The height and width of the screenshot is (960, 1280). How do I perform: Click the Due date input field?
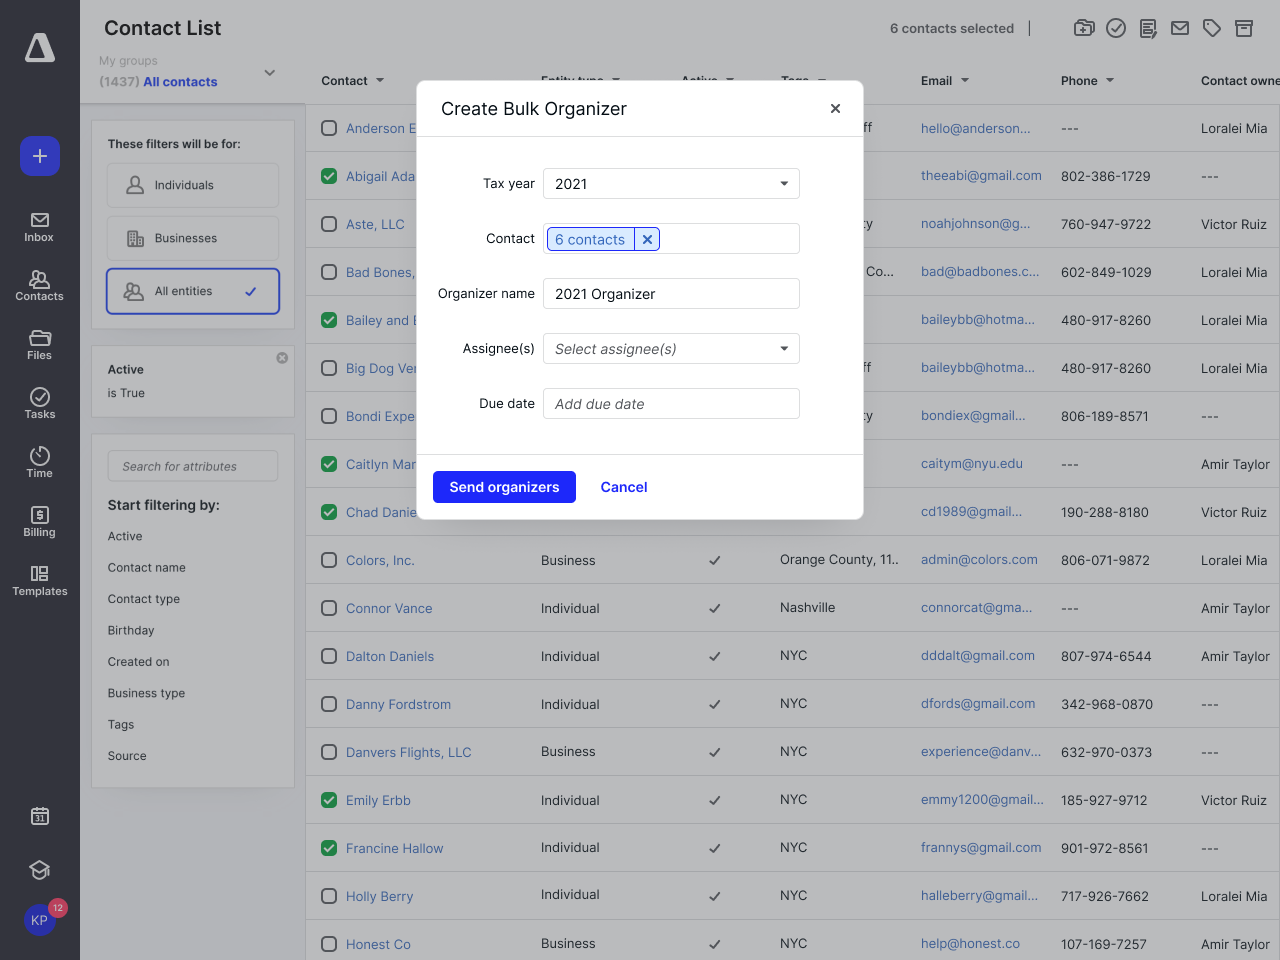pos(671,404)
